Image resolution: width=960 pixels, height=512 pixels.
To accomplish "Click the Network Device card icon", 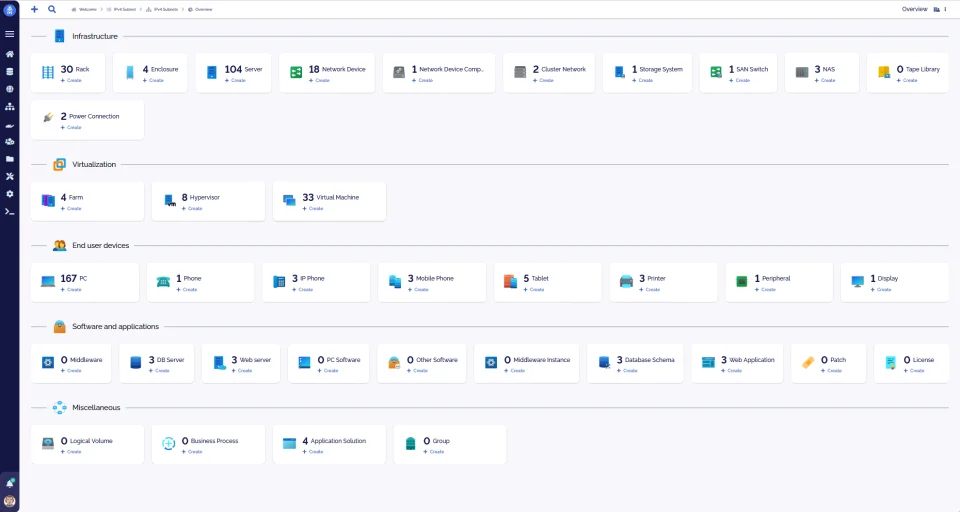I will 296,72.
